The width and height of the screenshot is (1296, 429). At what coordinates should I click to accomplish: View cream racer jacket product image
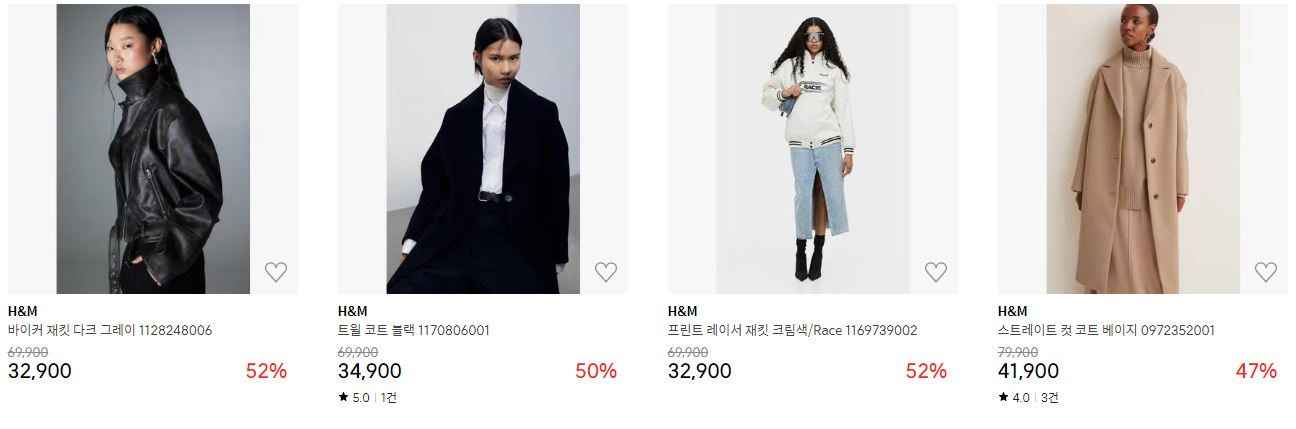(813, 149)
